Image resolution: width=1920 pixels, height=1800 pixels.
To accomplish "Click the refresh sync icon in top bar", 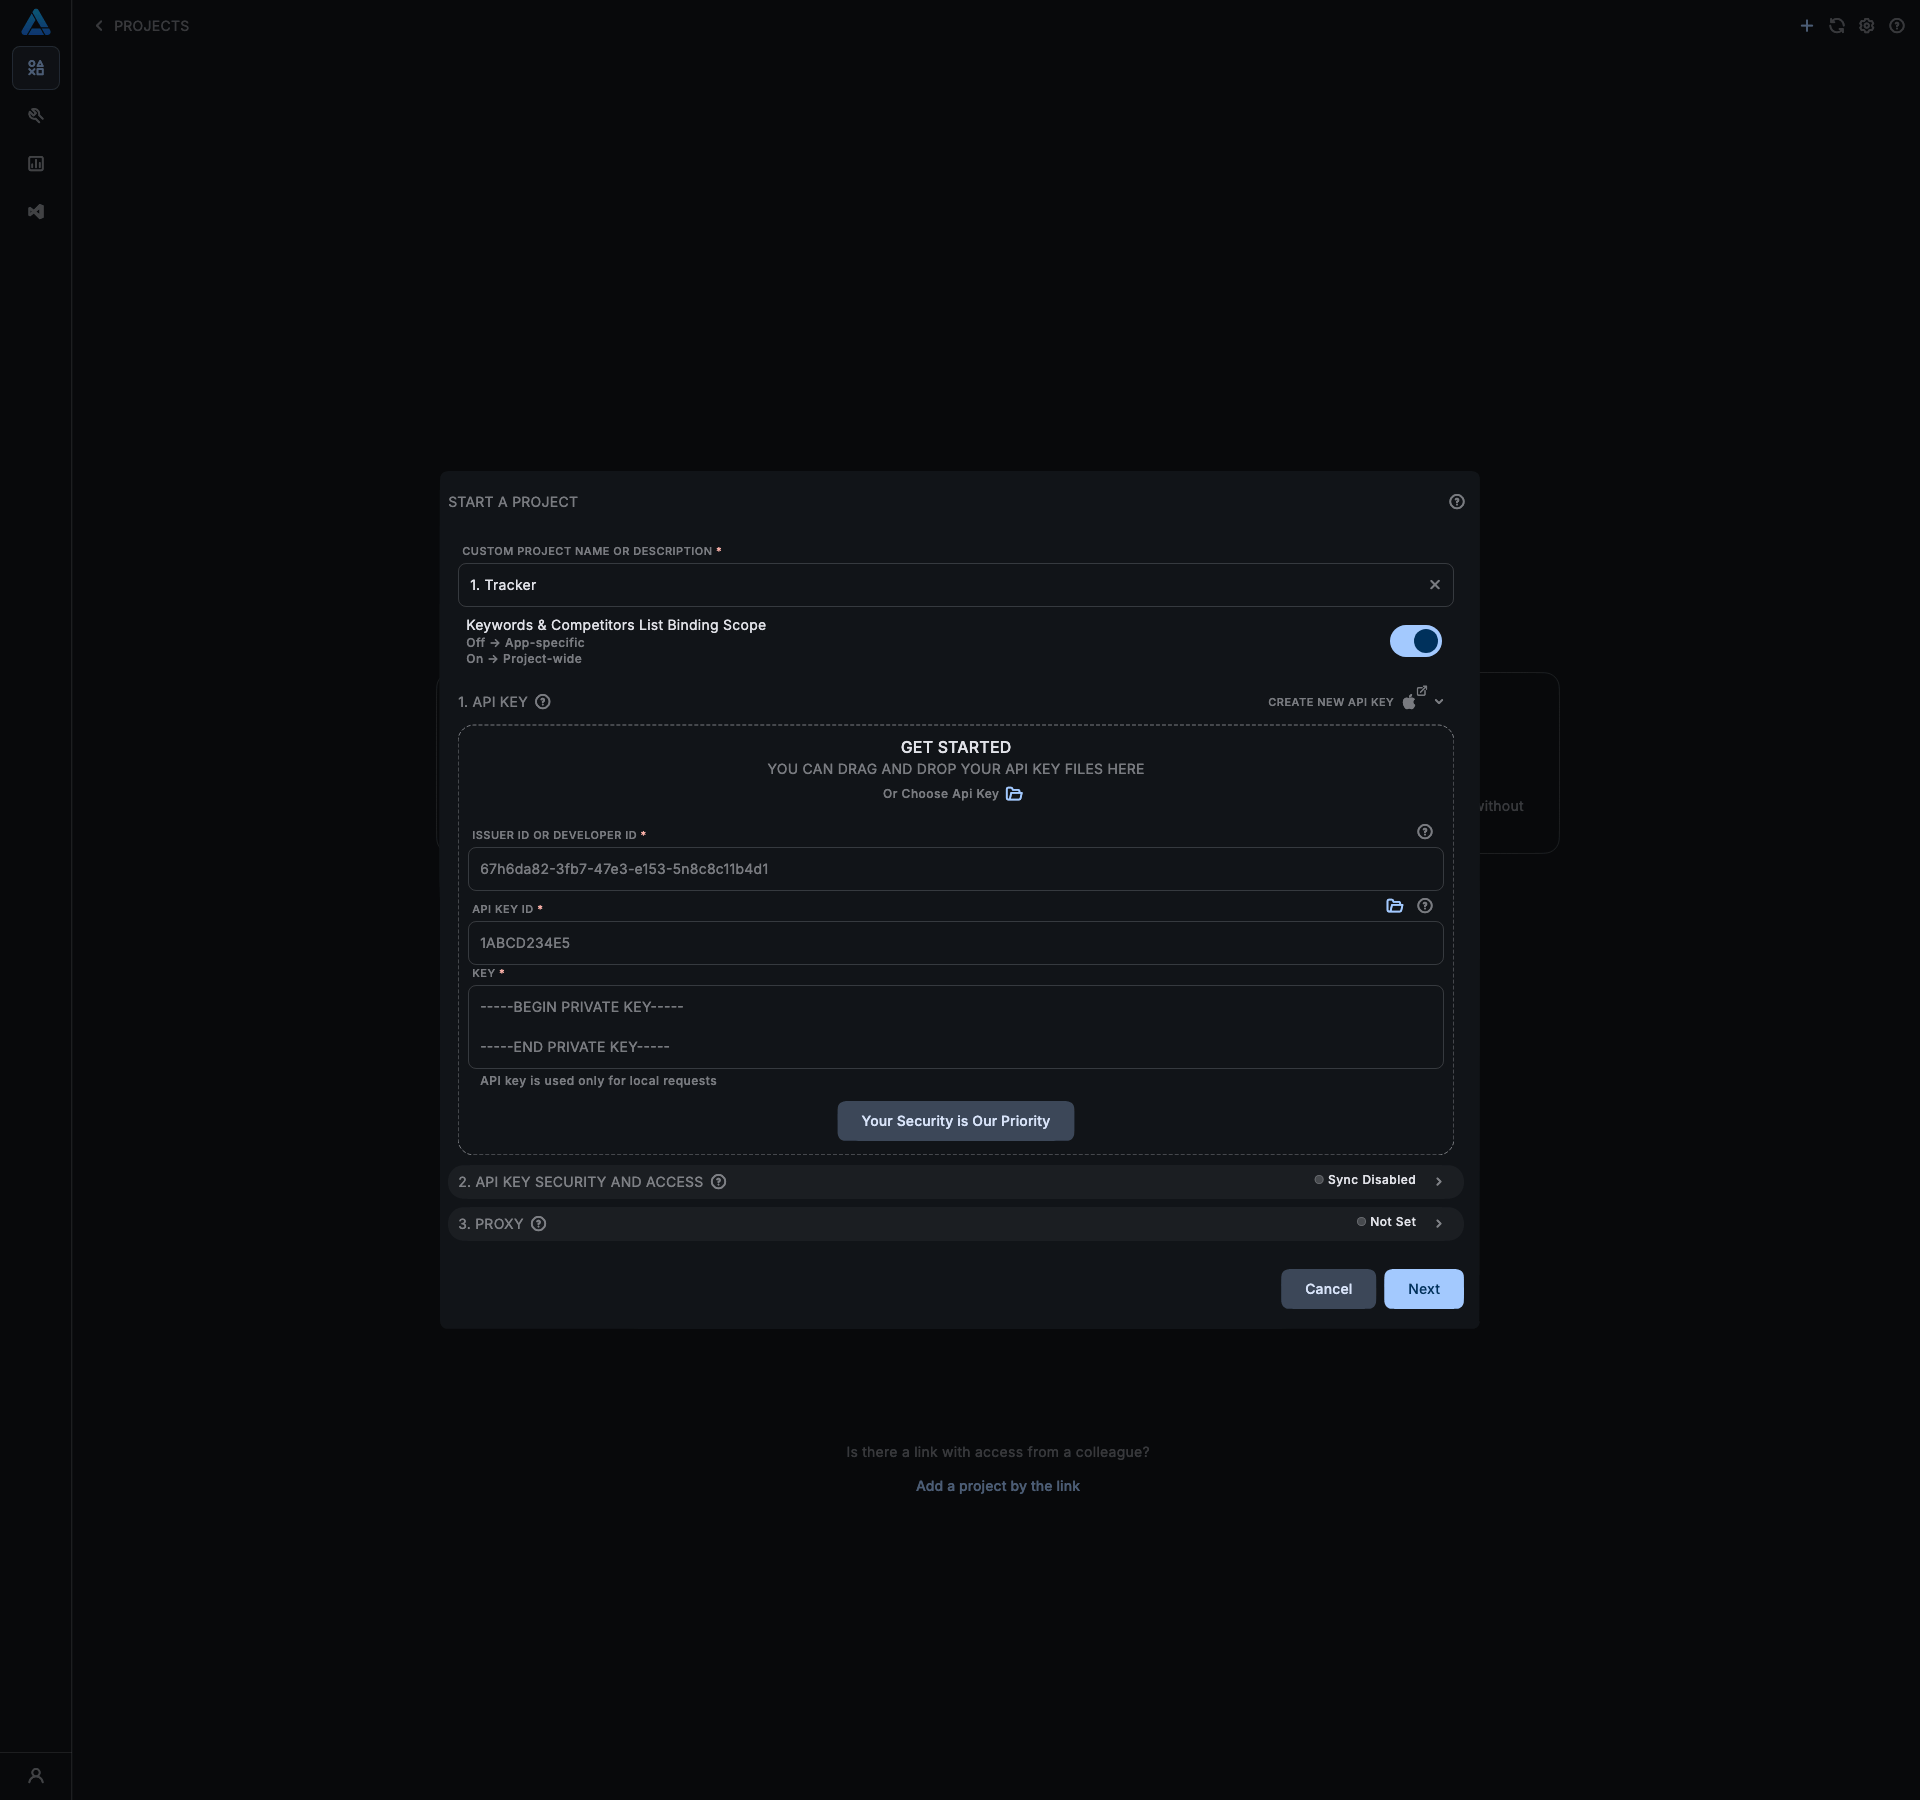I will tap(1837, 26).
